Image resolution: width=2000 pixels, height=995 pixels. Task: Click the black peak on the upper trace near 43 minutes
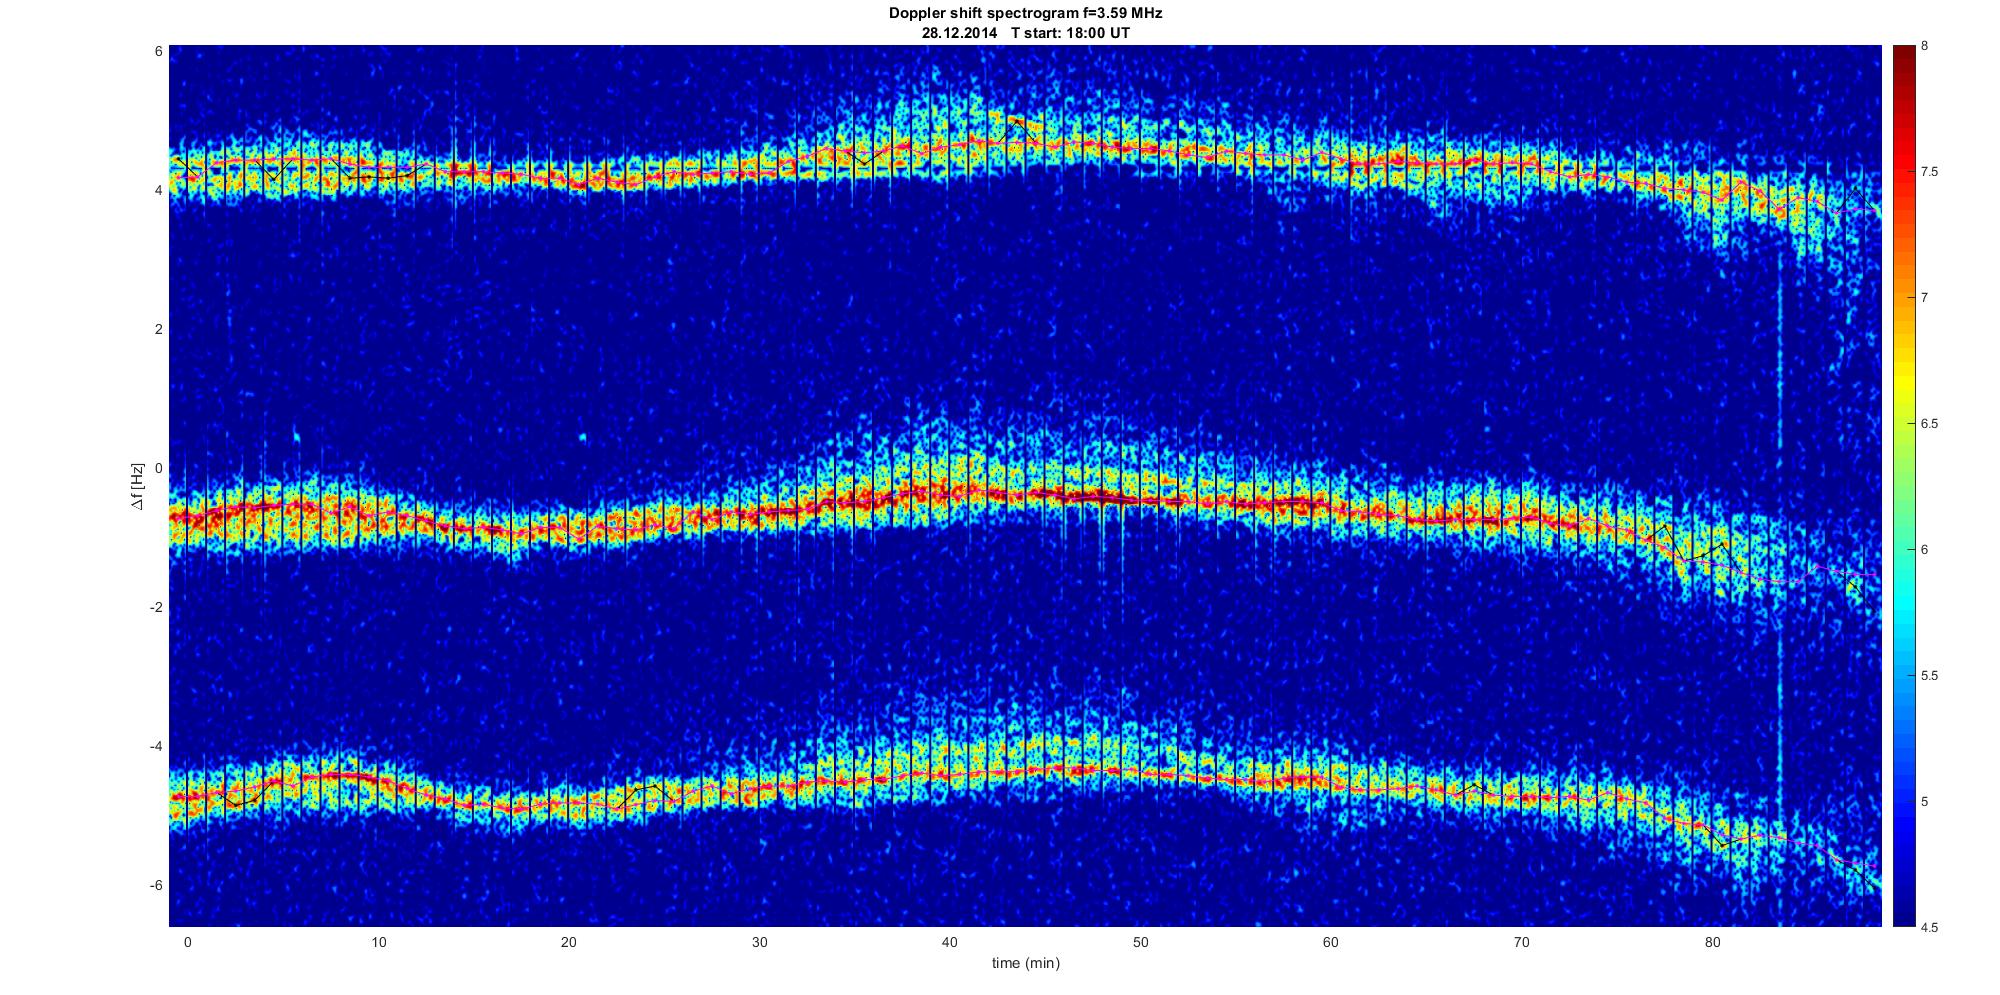[x=1015, y=121]
